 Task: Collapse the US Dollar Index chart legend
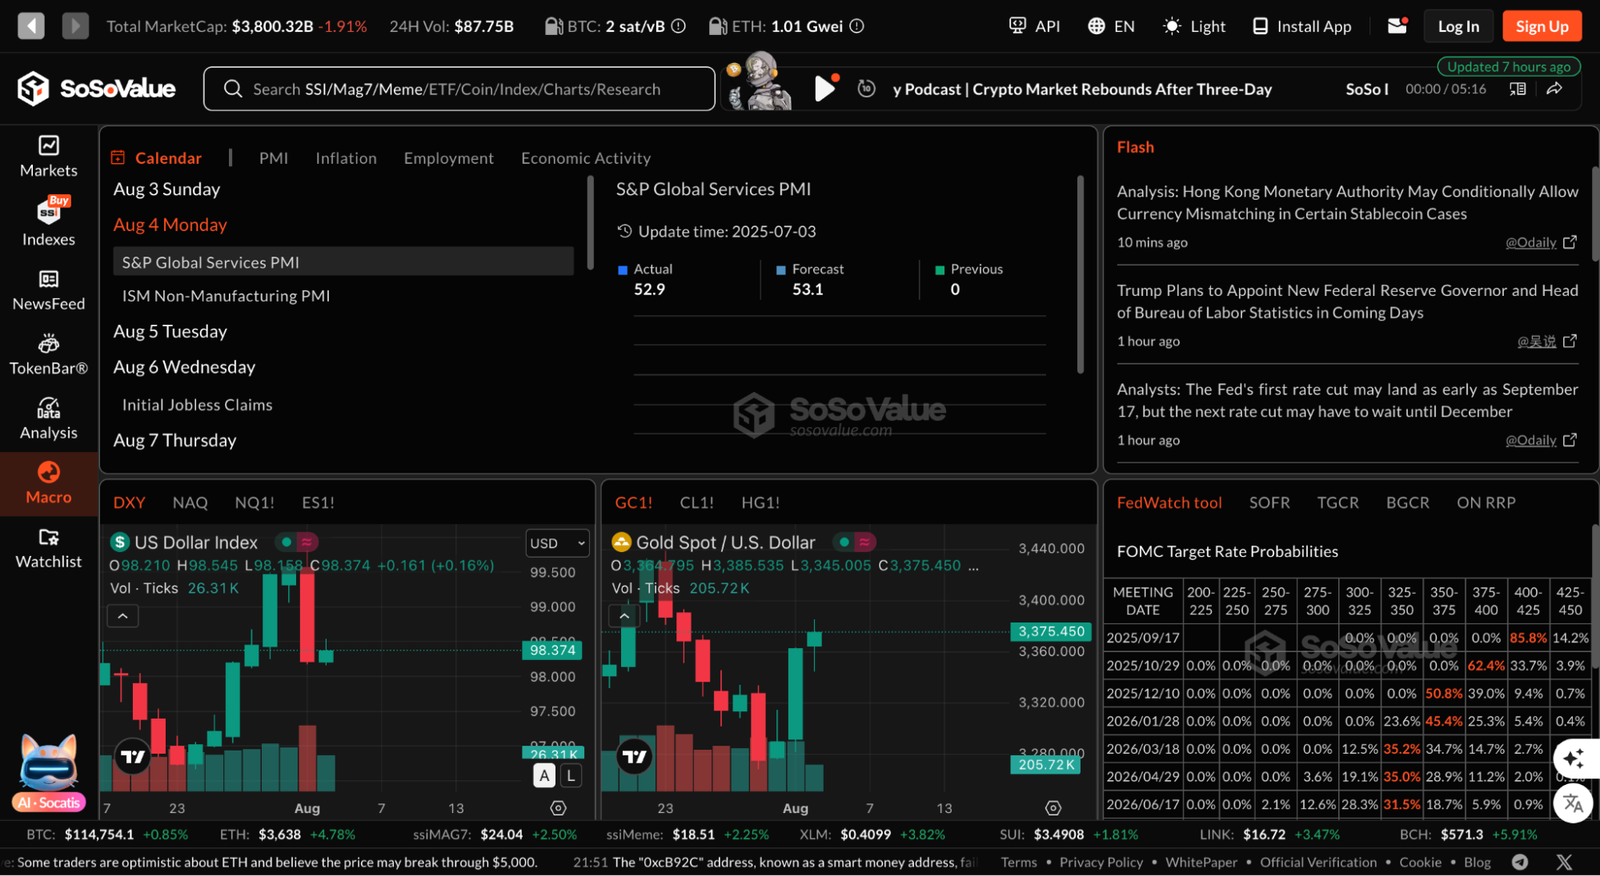[x=122, y=616]
